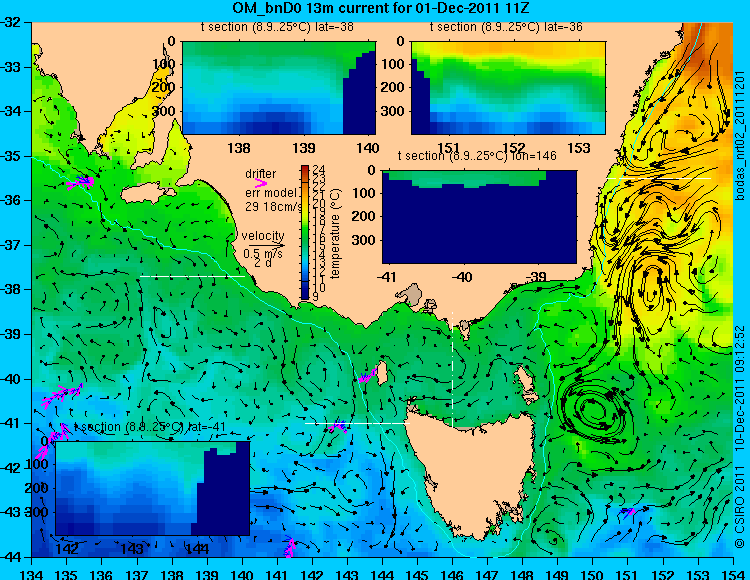Click the dashed white line at longitude 146
Screen dimensions: 750x580
[452, 369]
